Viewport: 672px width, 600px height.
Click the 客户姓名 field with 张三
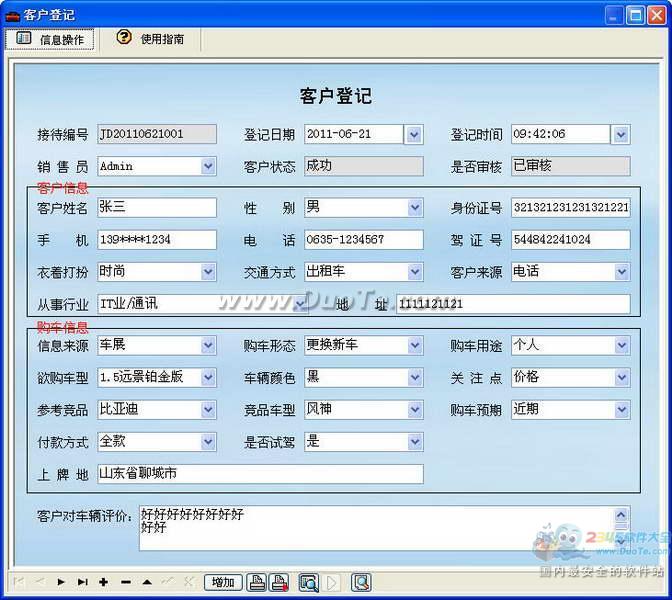[157, 207]
